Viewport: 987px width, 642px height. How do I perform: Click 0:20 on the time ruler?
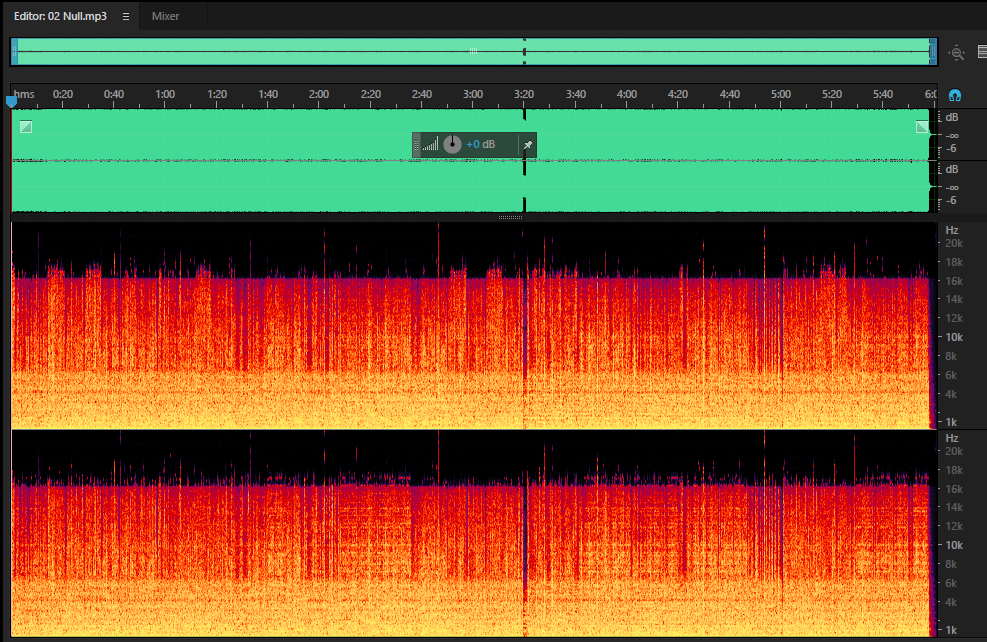coord(63,94)
